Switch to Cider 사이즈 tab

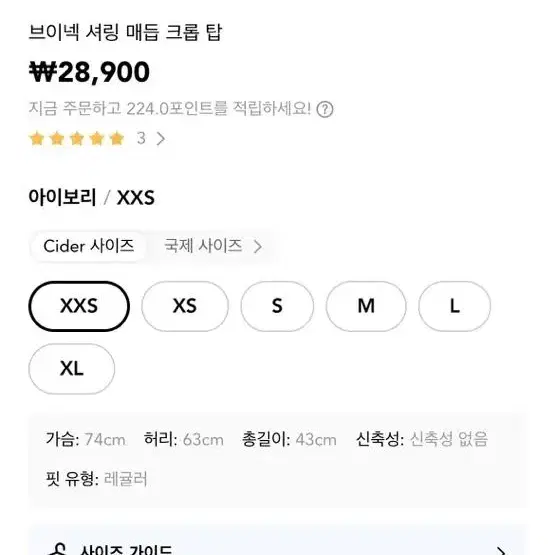[x=88, y=246]
